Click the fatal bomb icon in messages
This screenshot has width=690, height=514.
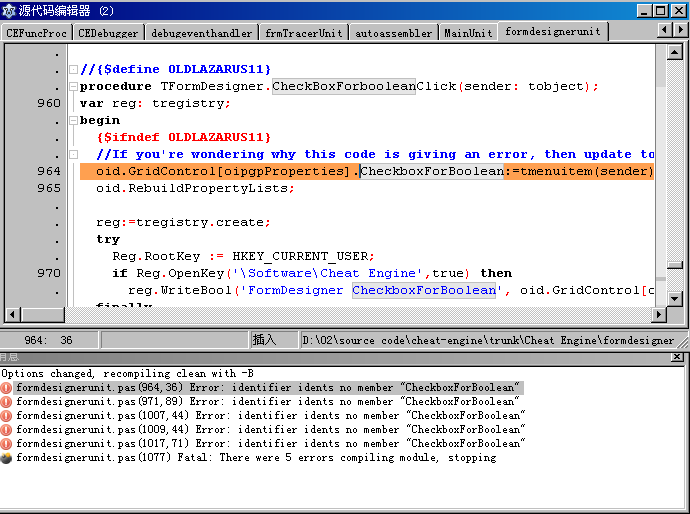coord(6,457)
